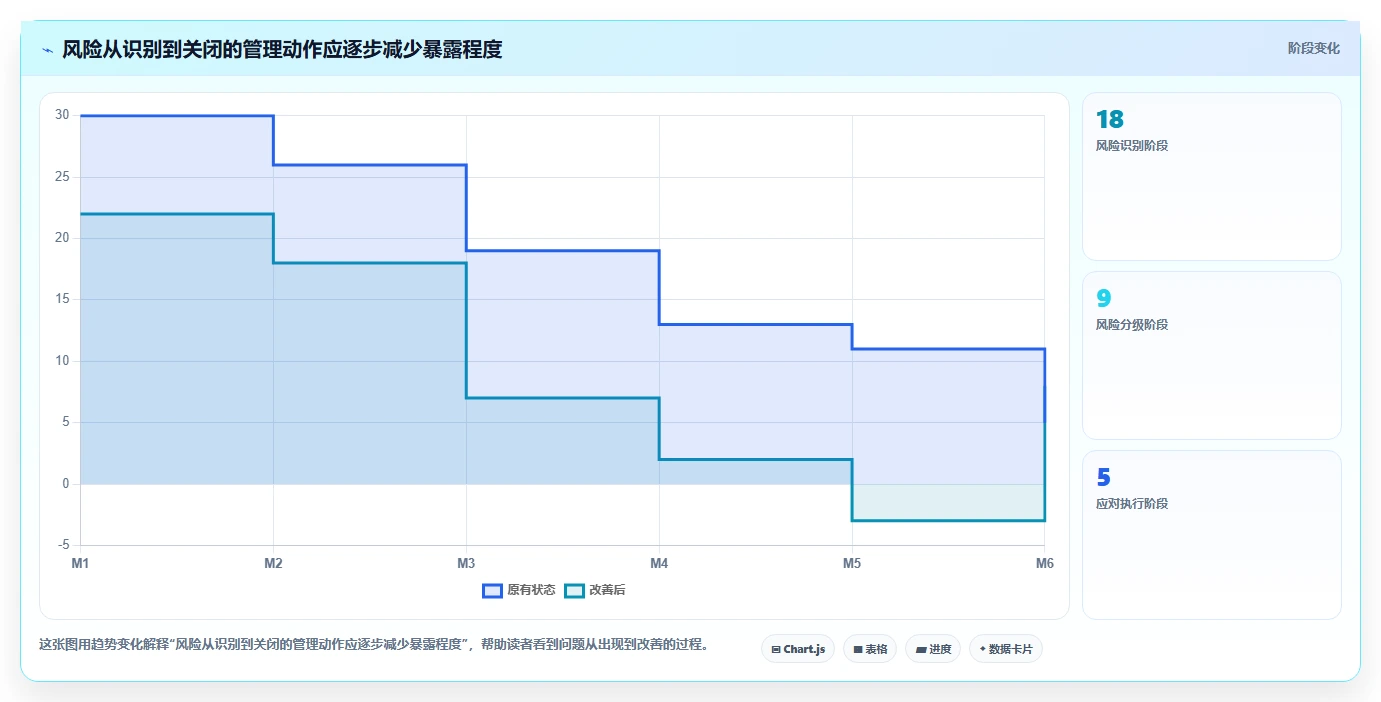
Task: Click the 25 y-axis label
Action: (62, 177)
